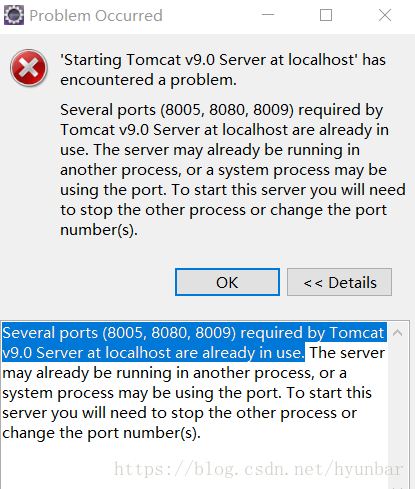Maximize the Problem Occurred dialog window

click(326, 15)
